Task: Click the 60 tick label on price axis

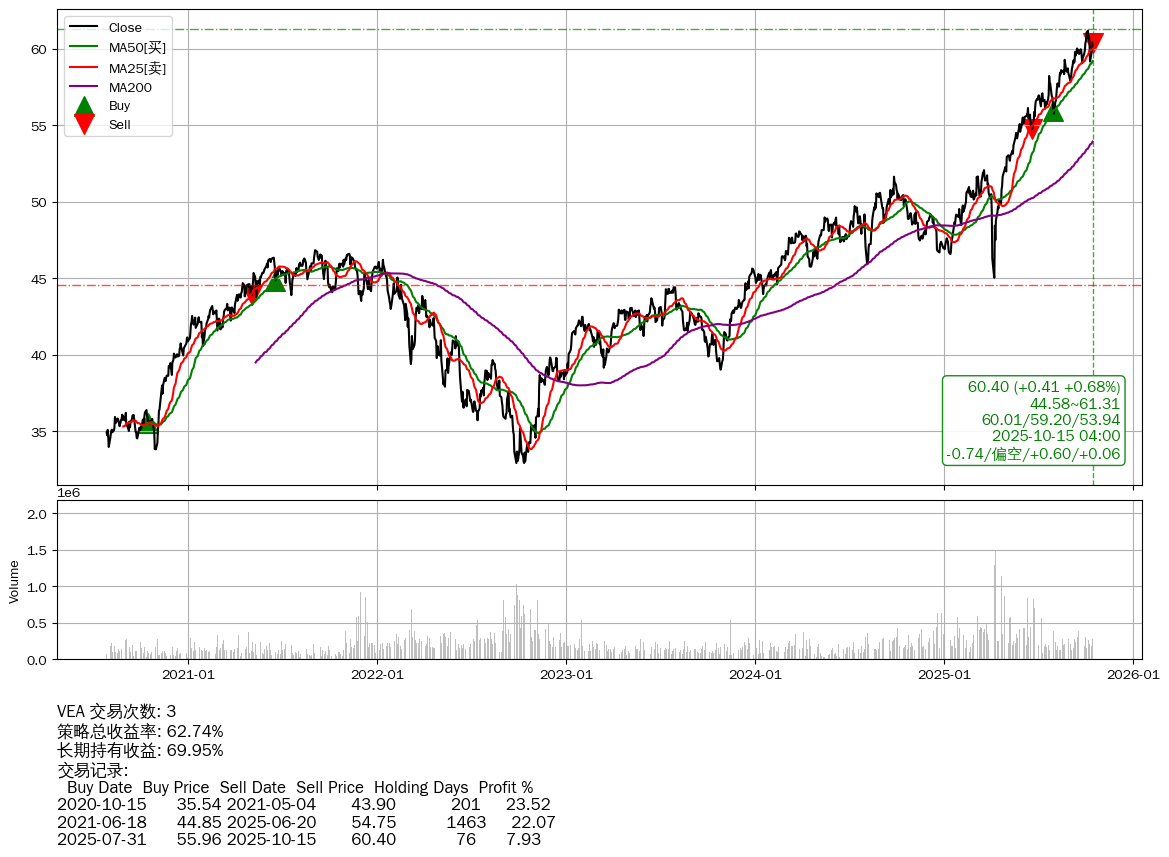Action: coord(40,49)
